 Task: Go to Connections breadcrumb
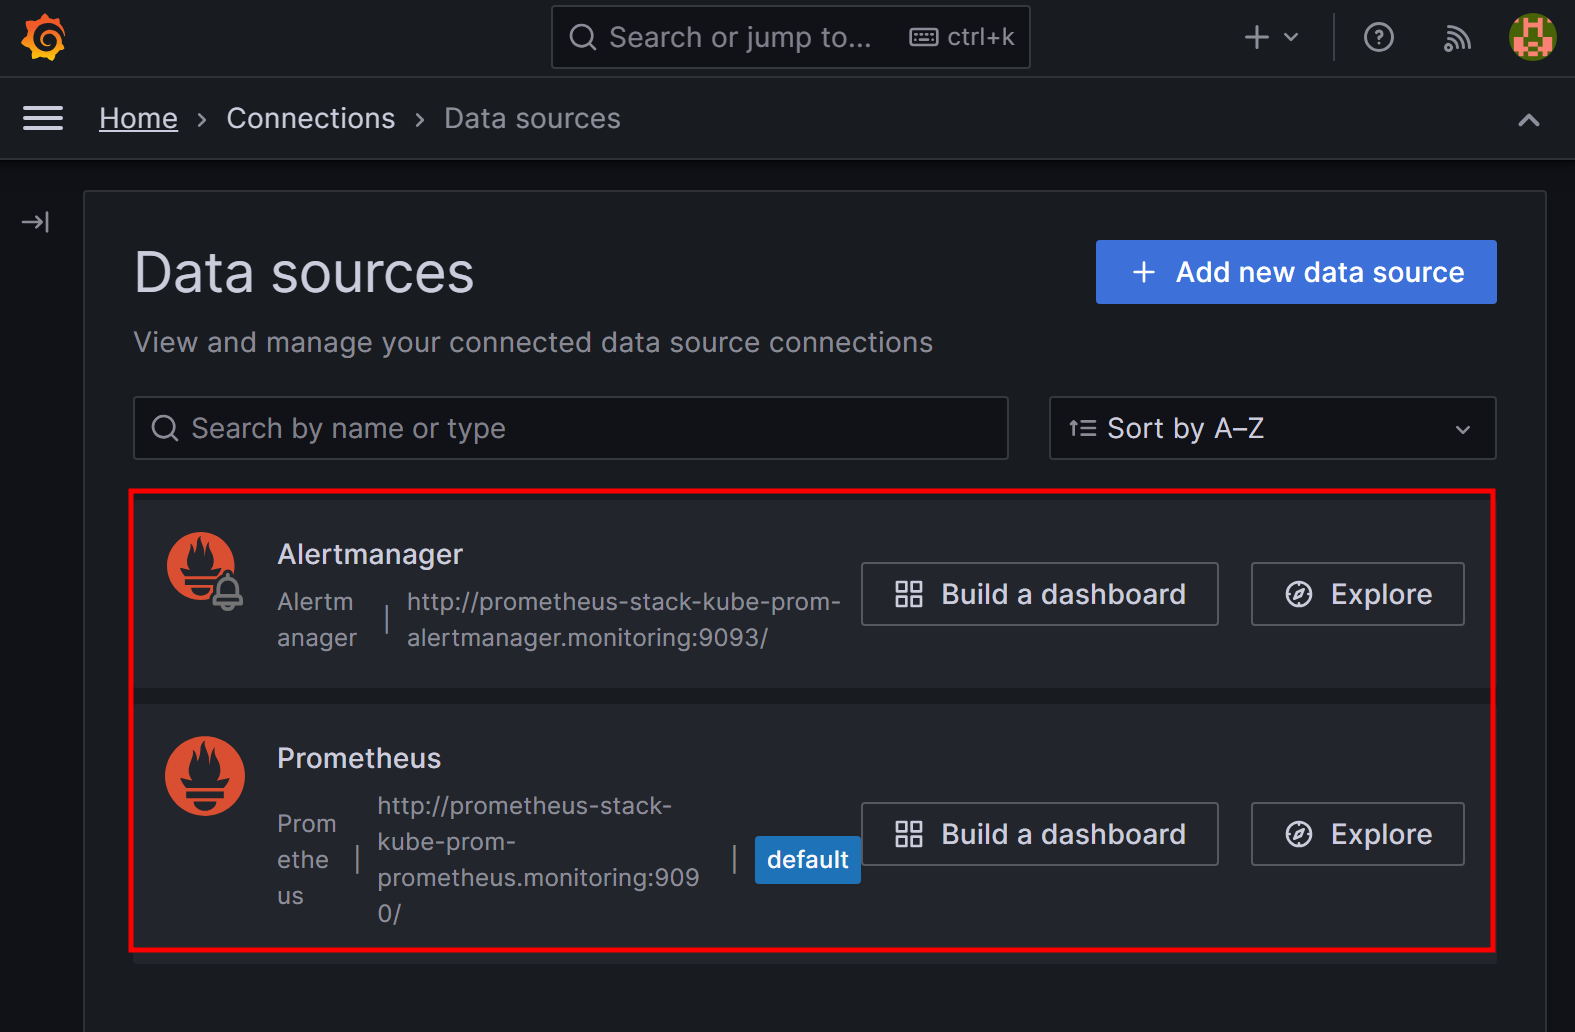311,118
